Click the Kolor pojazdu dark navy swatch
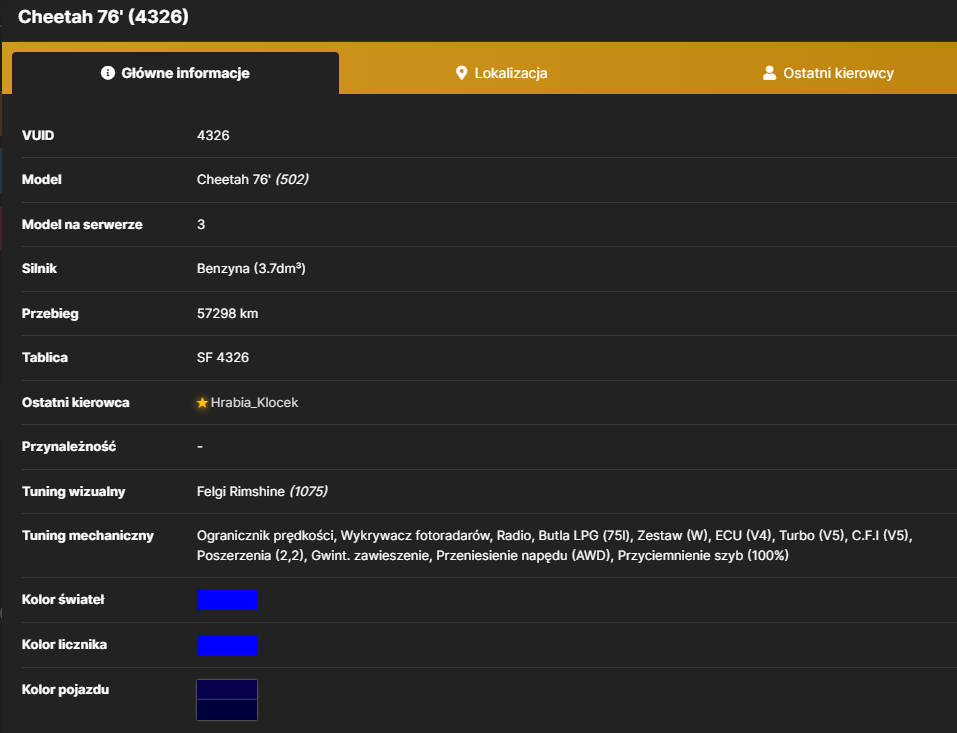 [x=227, y=700]
